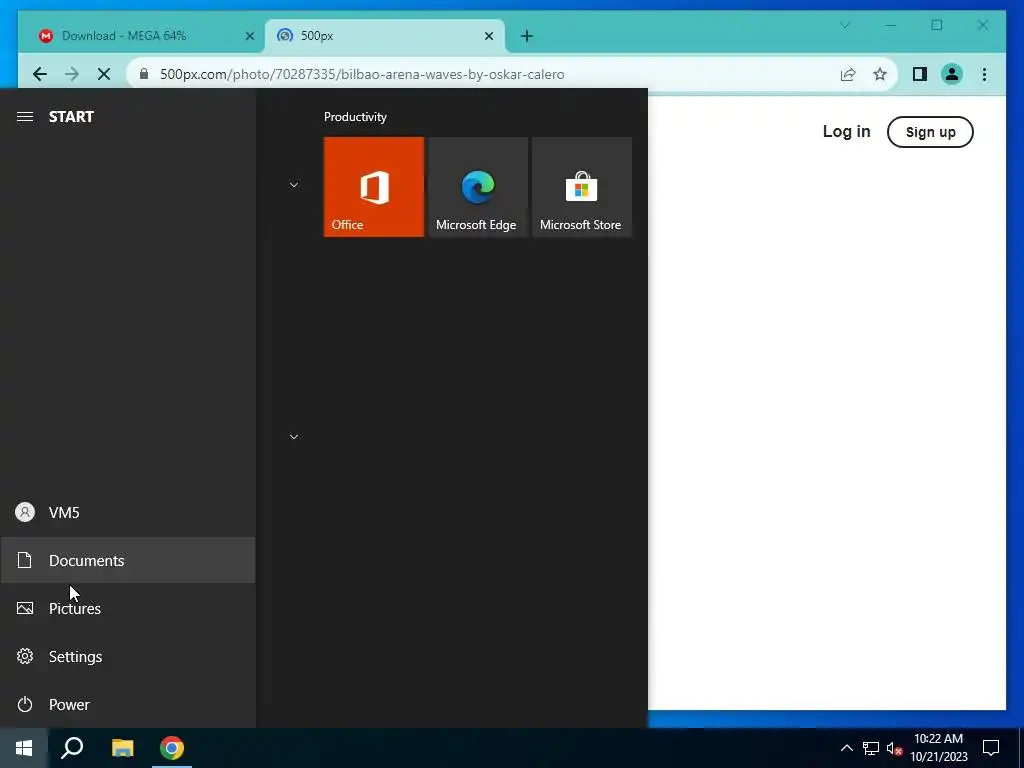Open Pictures from Start menu

(128, 609)
